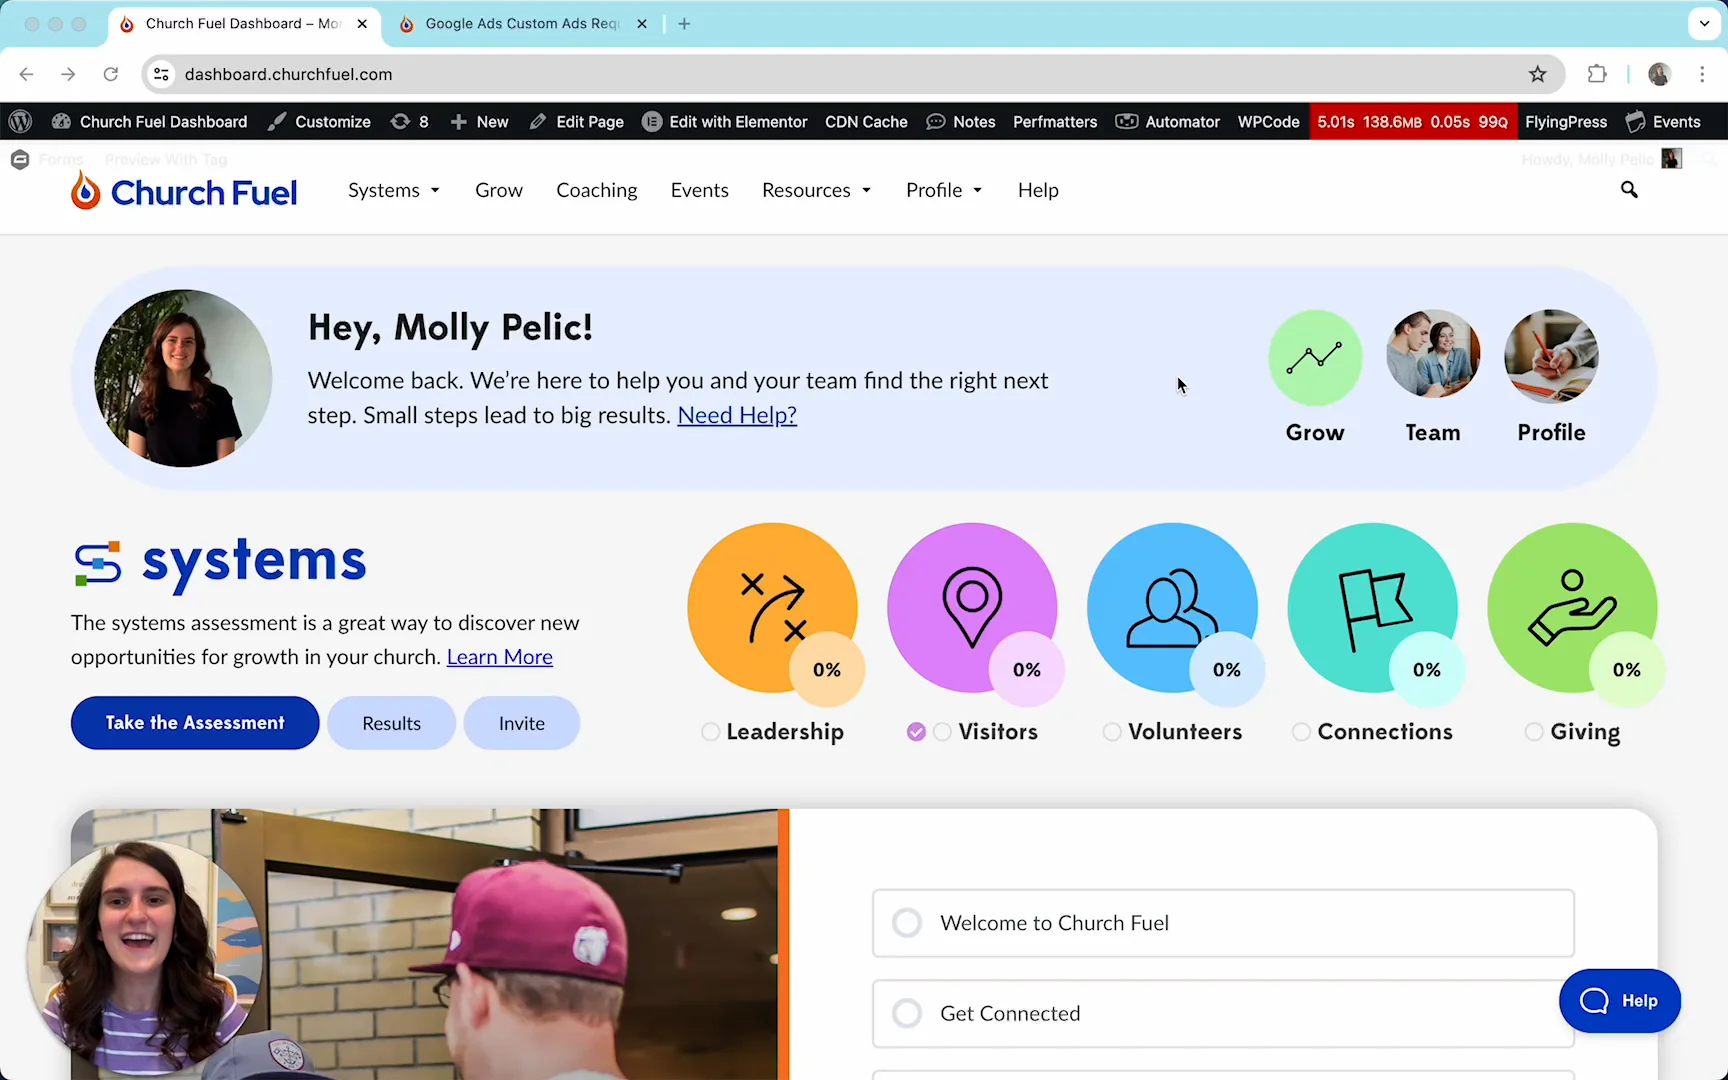This screenshot has height=1080, width=1728.
Task: Click the Automator icon in admin bar
Action: (1126, 121)
